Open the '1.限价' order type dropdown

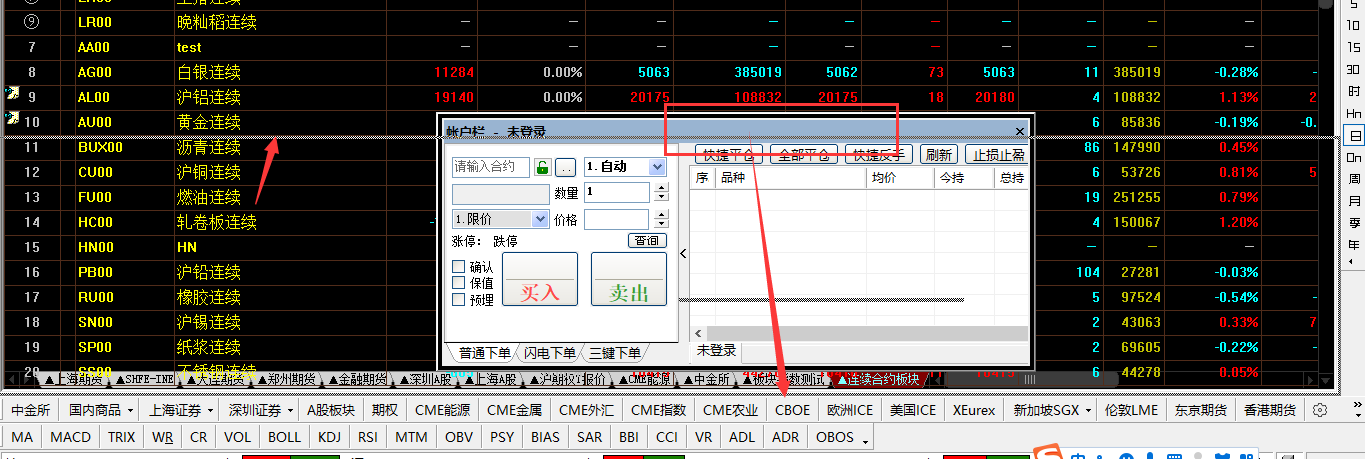541,219
